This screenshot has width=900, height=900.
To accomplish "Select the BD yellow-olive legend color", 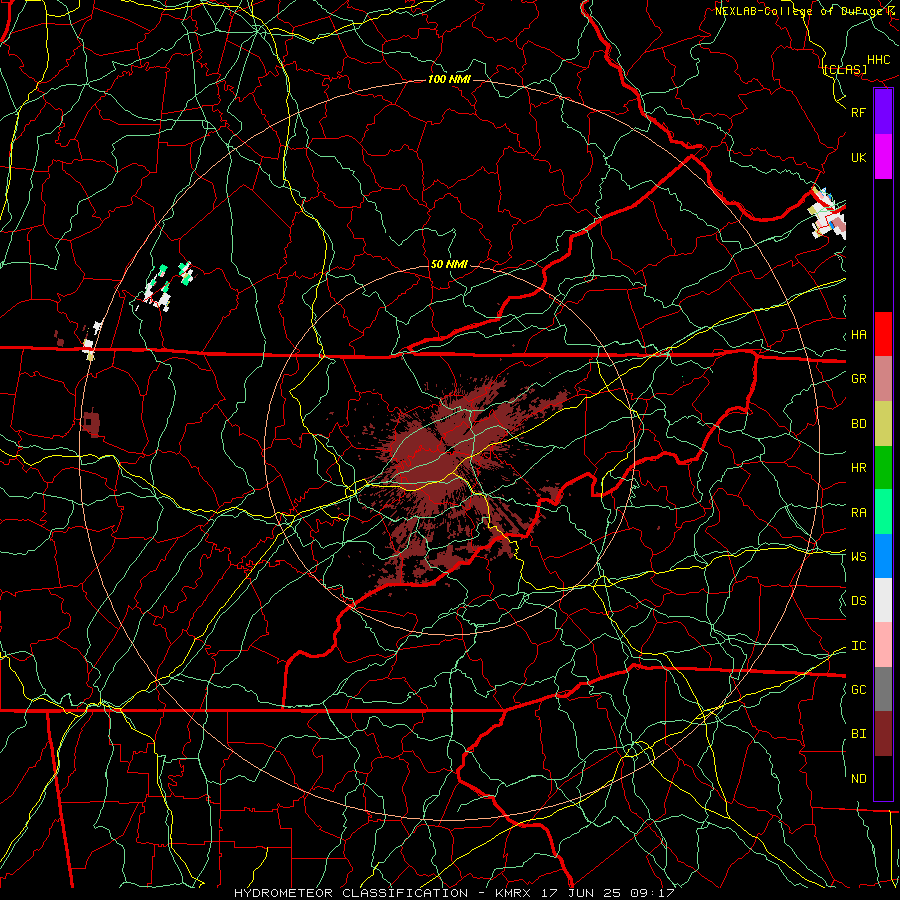I will (883, 423).
